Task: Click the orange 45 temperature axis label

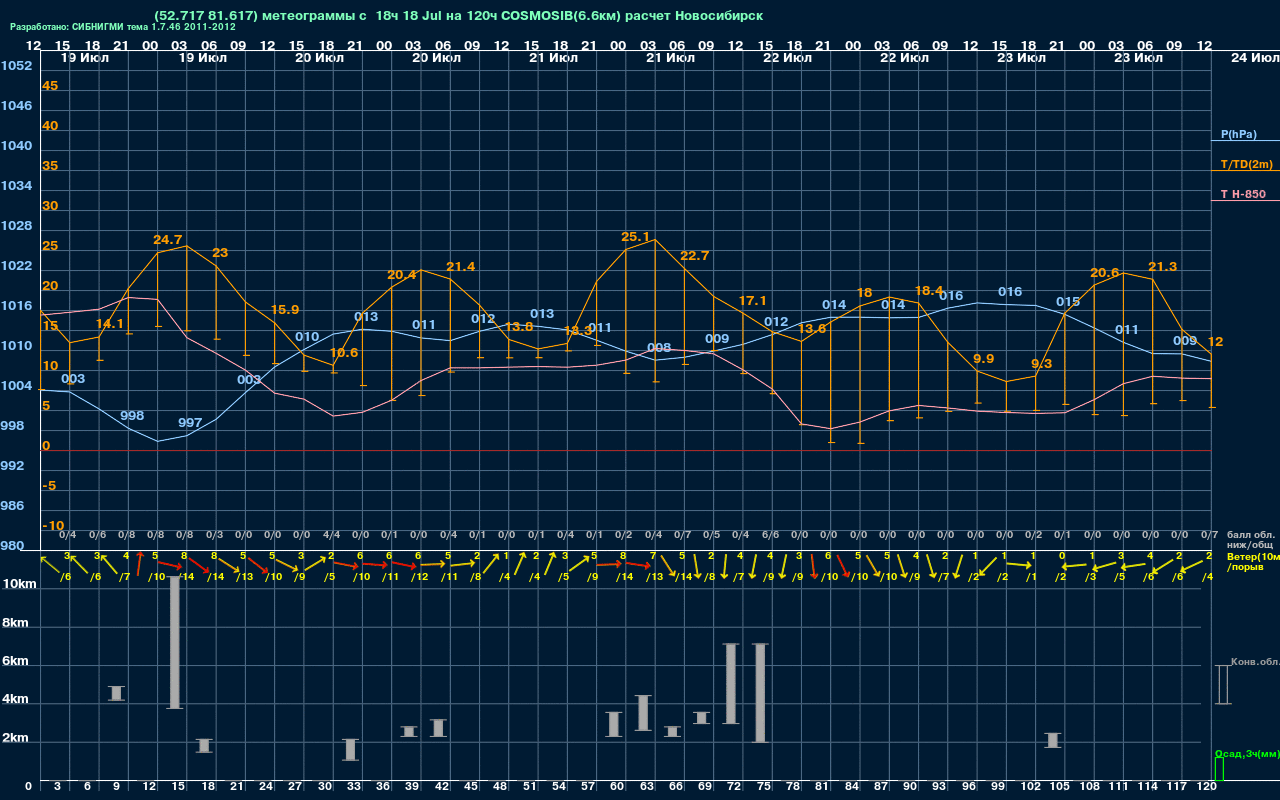Action: [x=50, y=86]
